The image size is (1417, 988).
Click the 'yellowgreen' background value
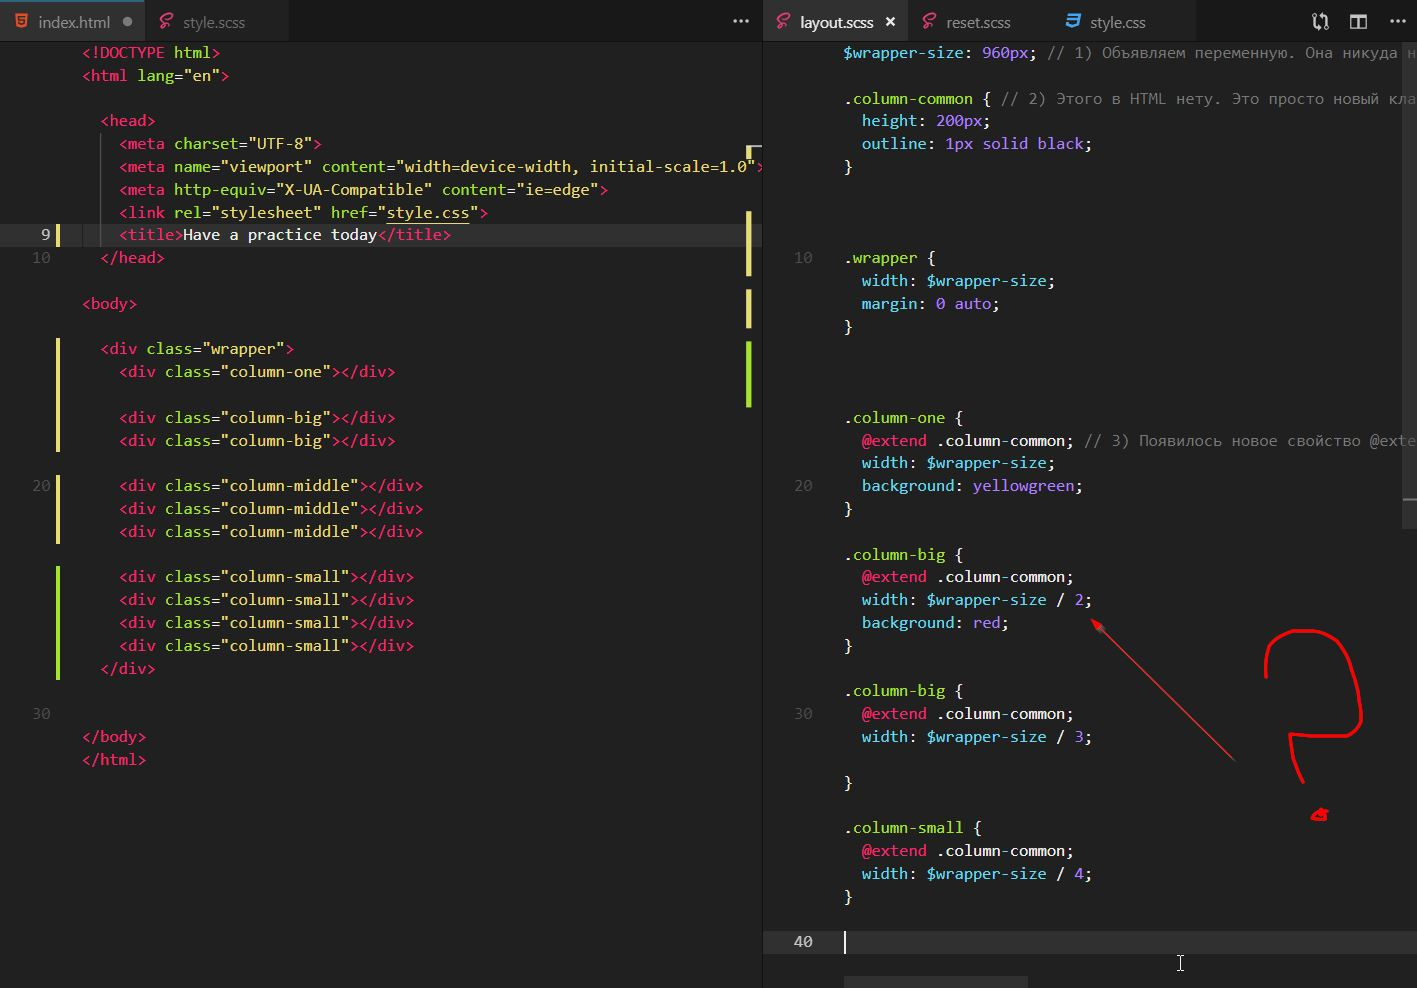point(1023,486)
